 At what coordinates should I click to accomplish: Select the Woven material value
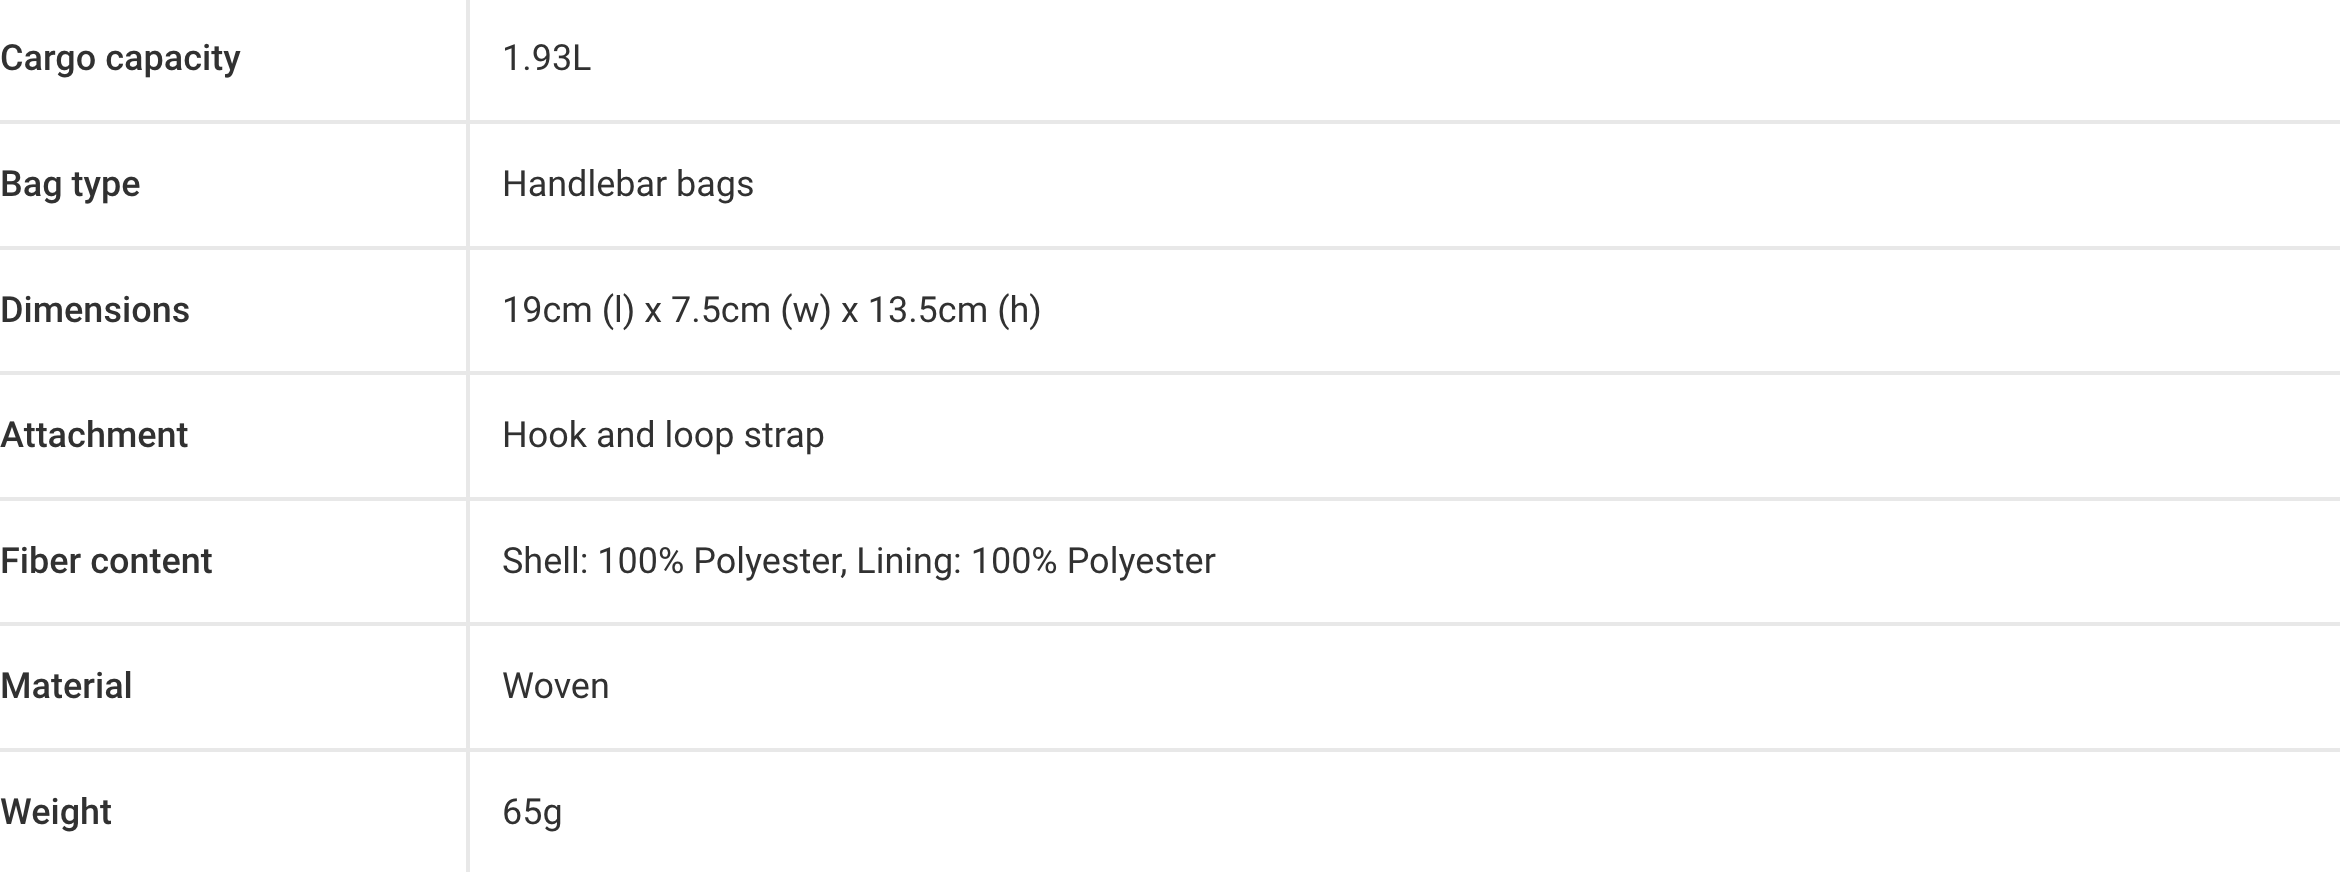pos(555,686)
